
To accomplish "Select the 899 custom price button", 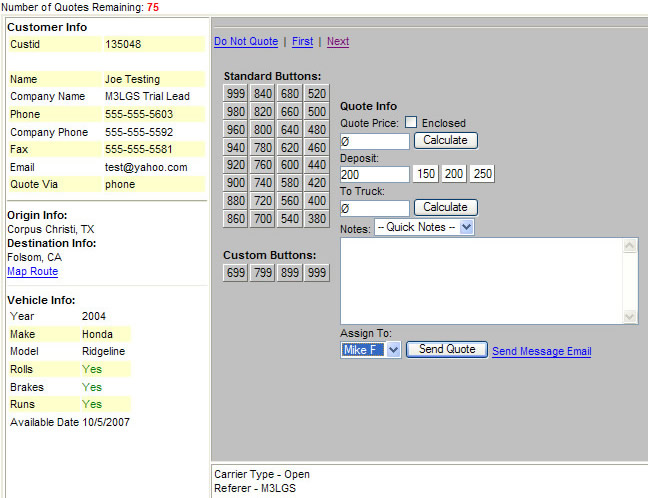I will pyautogui.click(x=290, y=273).
